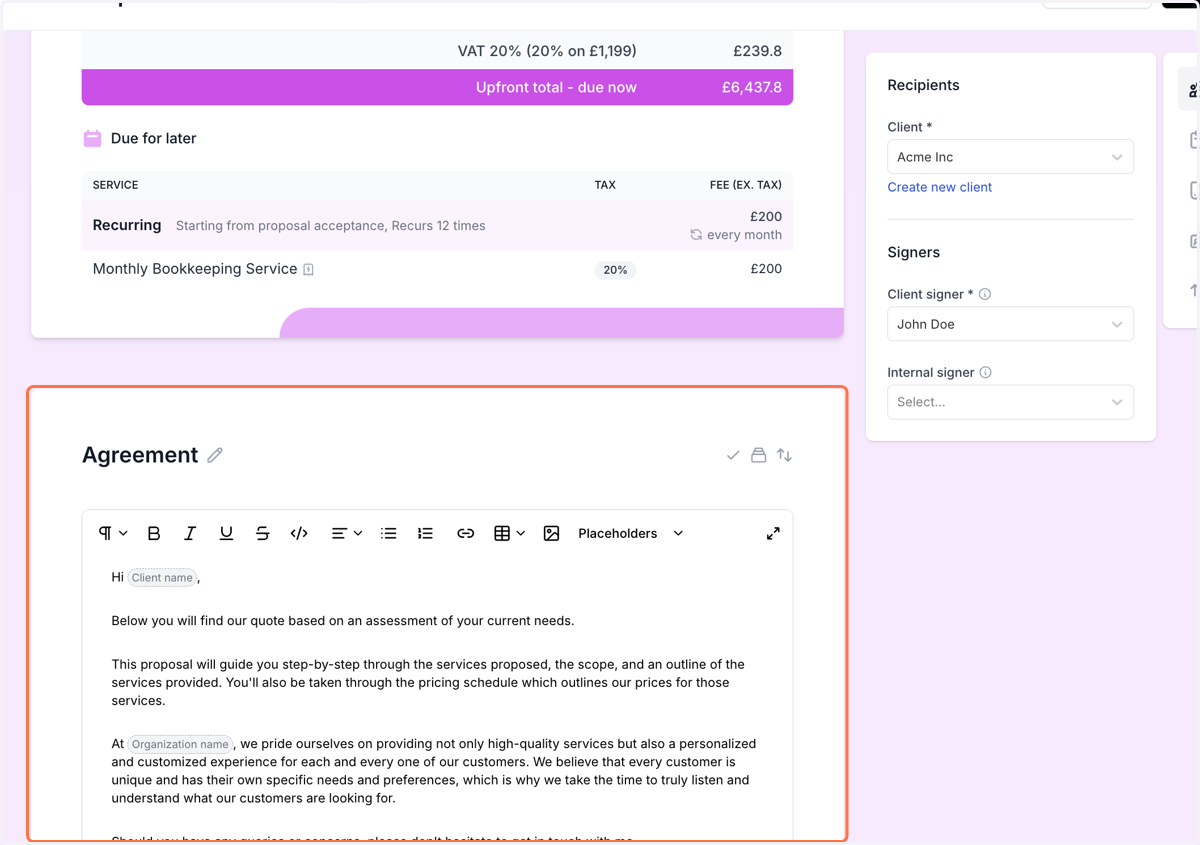Click the 20% tax badge
The width and height of the screenshot is (1200, 845).
(615, 270)
